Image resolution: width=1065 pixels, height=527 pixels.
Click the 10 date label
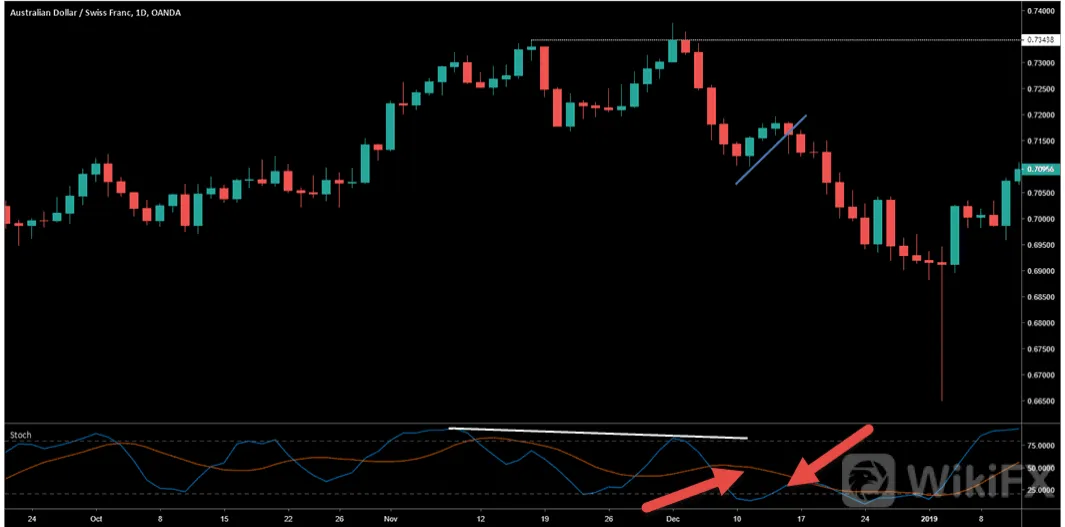(736, 517)
